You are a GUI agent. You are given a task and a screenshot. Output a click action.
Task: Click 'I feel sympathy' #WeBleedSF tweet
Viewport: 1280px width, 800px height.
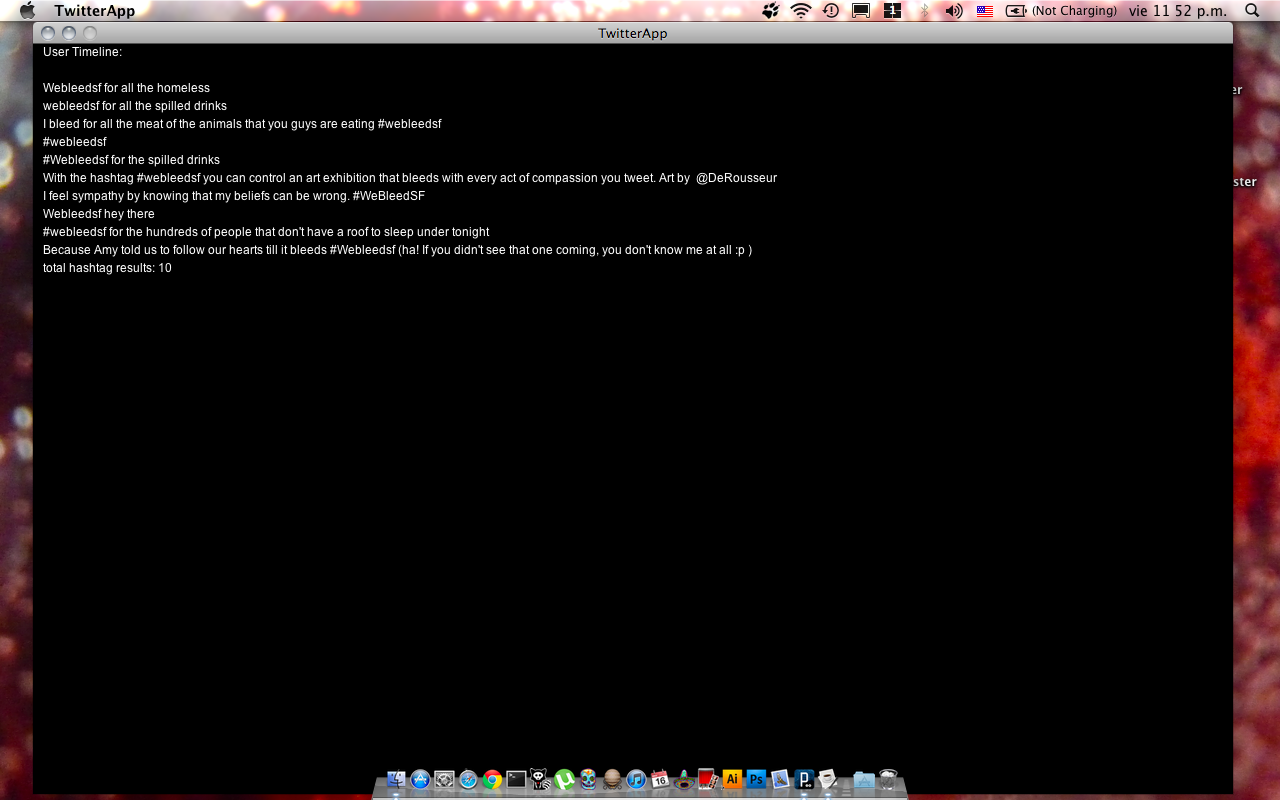[x=234, y=196]
